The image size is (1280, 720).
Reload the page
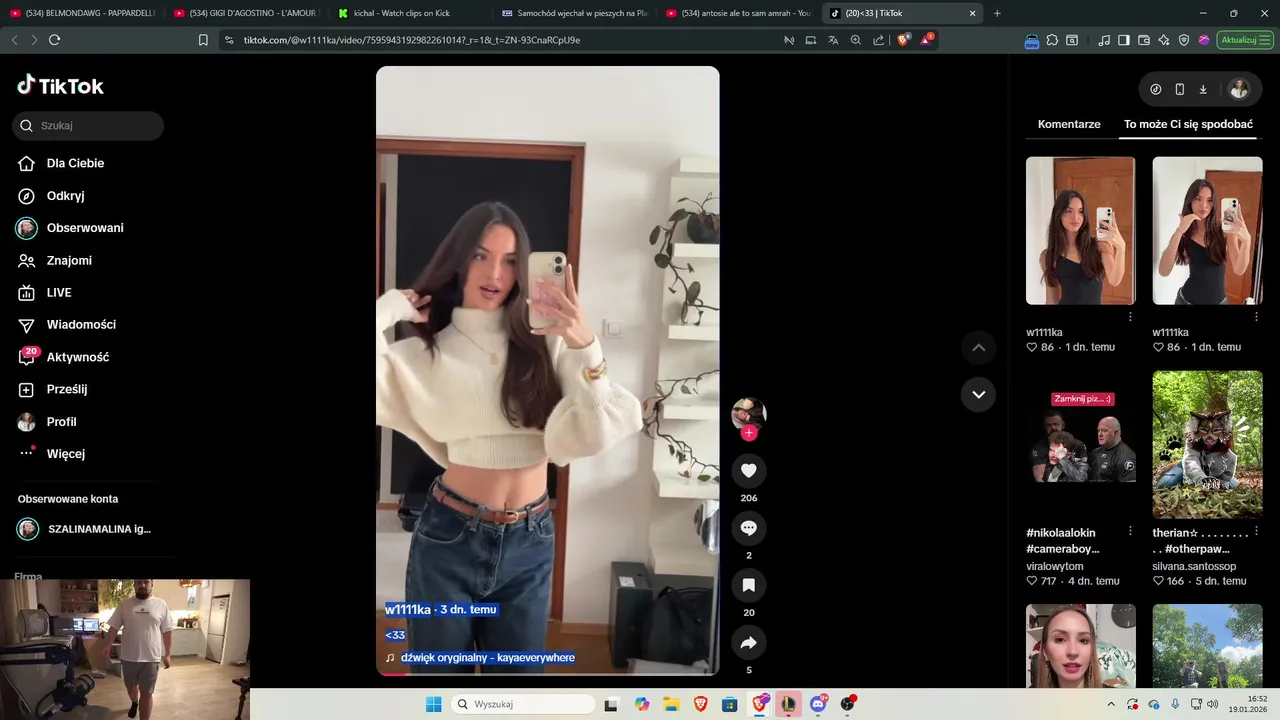tap(54, 40)
